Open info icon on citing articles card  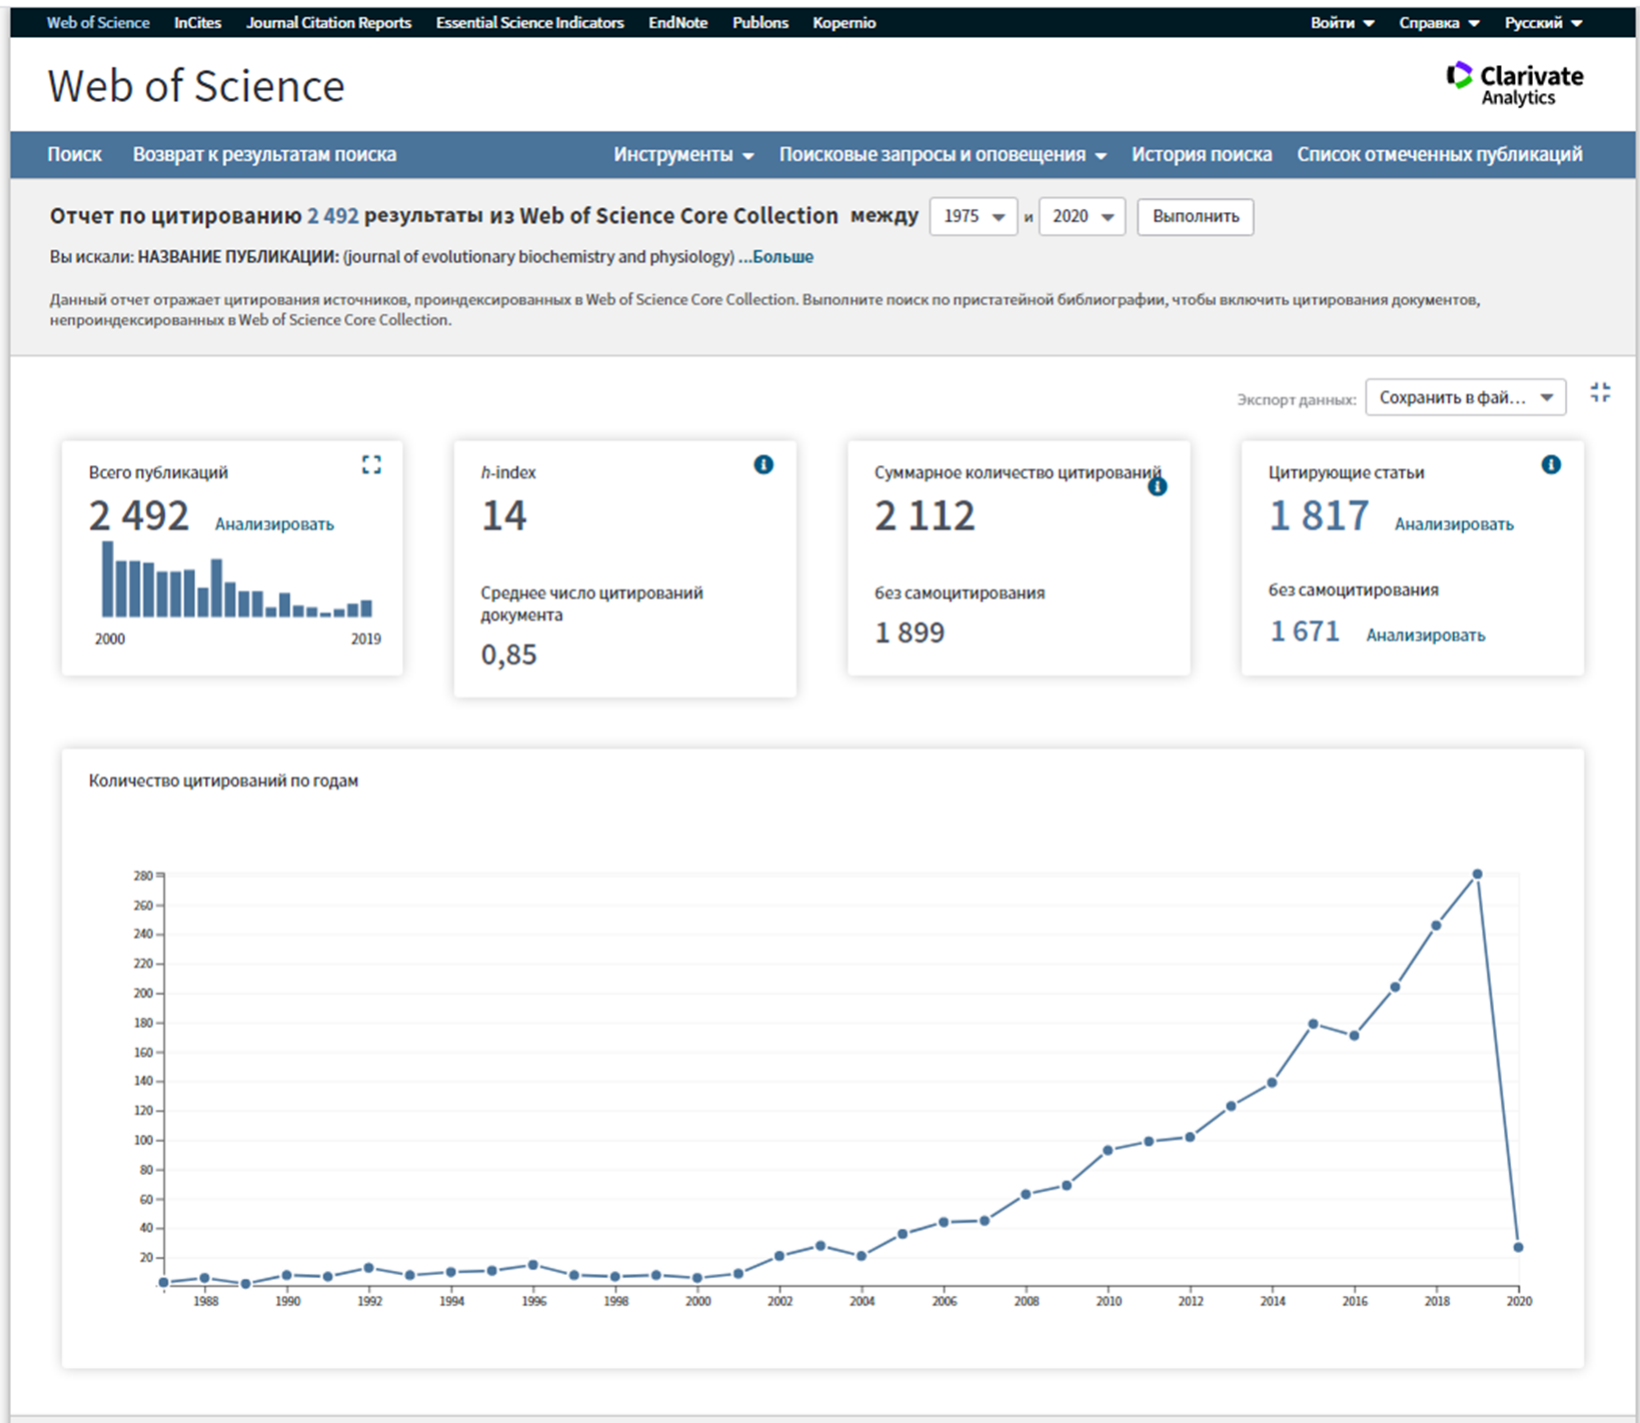[1551, 464]
